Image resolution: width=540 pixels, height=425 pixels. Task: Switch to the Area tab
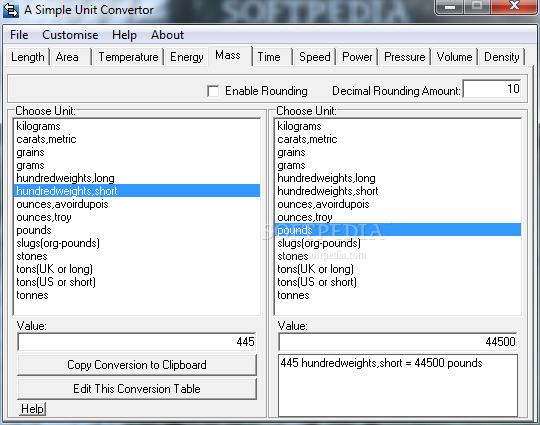70,57
